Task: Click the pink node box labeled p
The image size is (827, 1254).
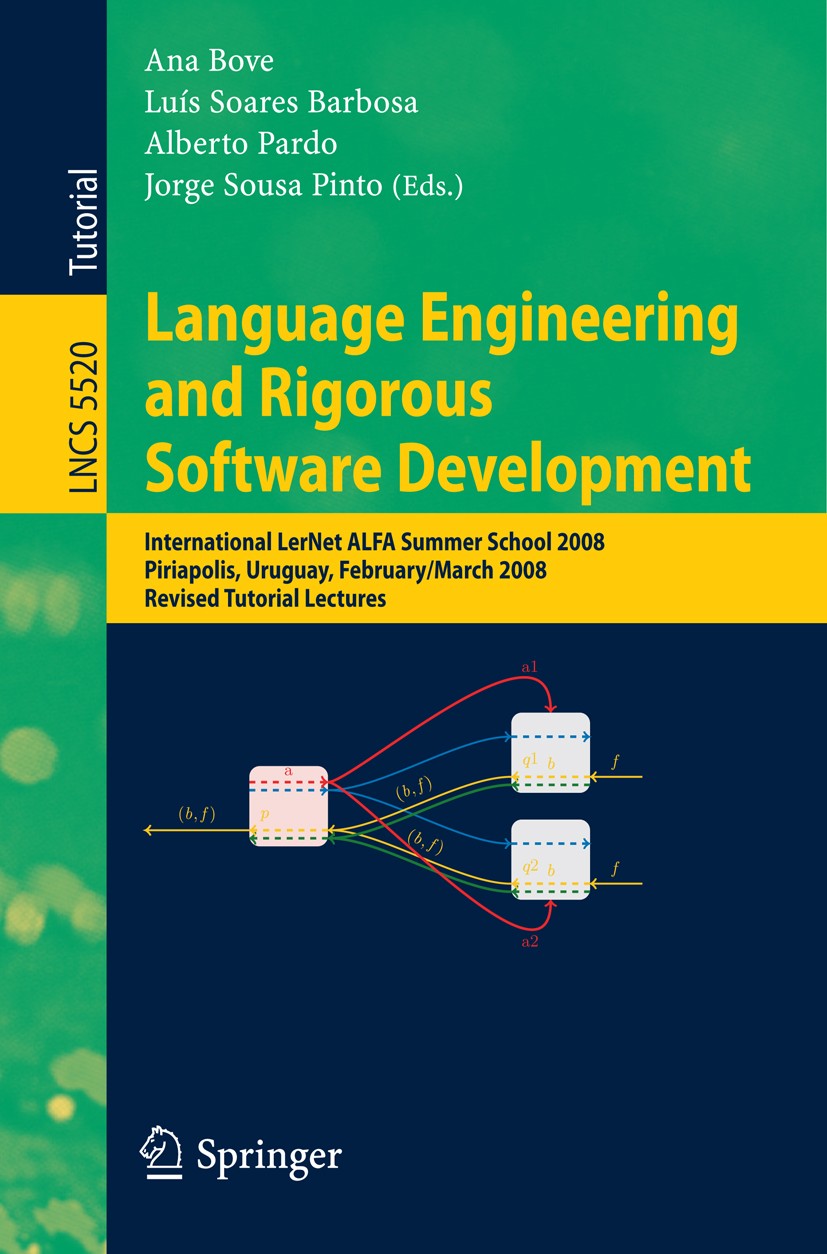Action: [288, 806]
